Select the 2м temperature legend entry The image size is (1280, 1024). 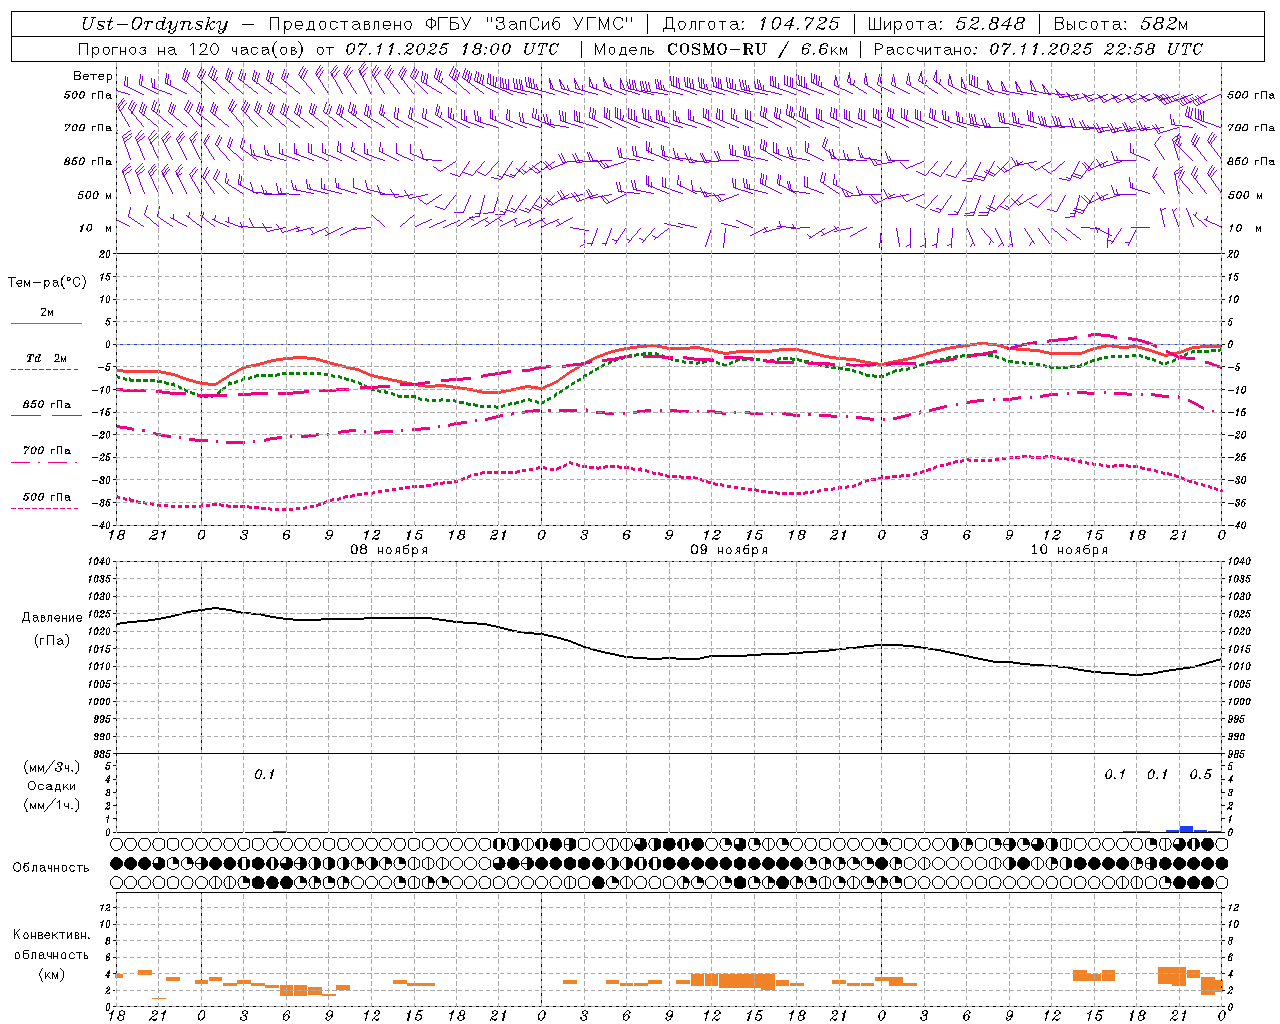pos(47,313)
